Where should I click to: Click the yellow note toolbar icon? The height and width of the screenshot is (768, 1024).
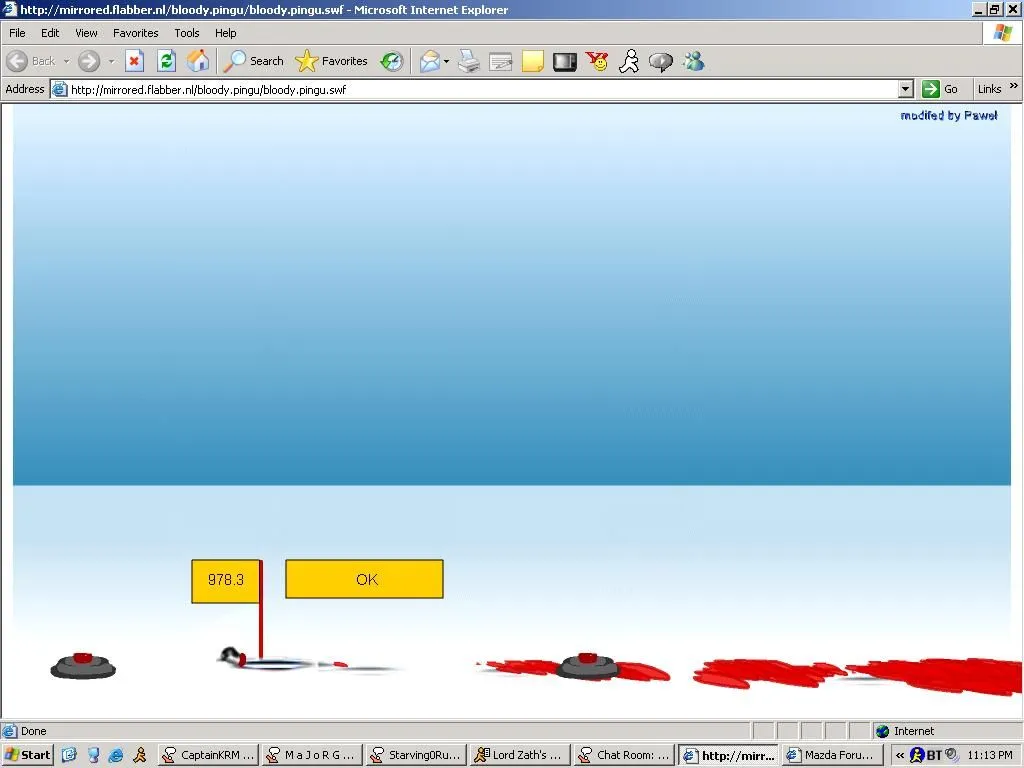(533, 61)
